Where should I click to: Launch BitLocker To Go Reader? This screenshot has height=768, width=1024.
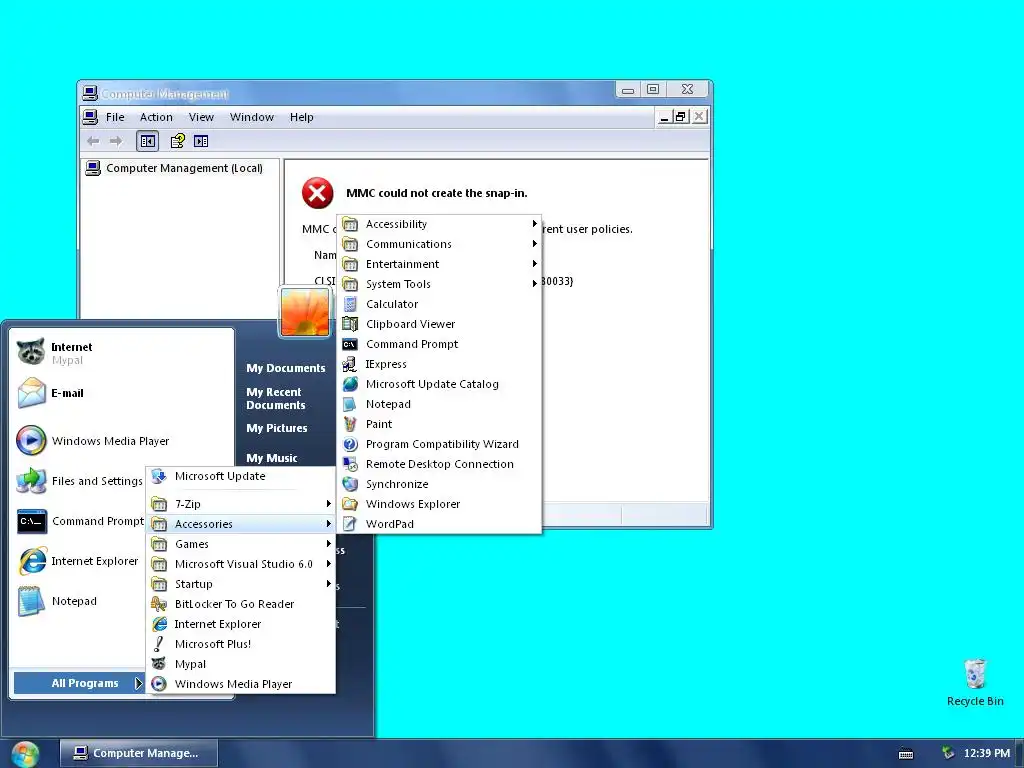click(240, 604)
